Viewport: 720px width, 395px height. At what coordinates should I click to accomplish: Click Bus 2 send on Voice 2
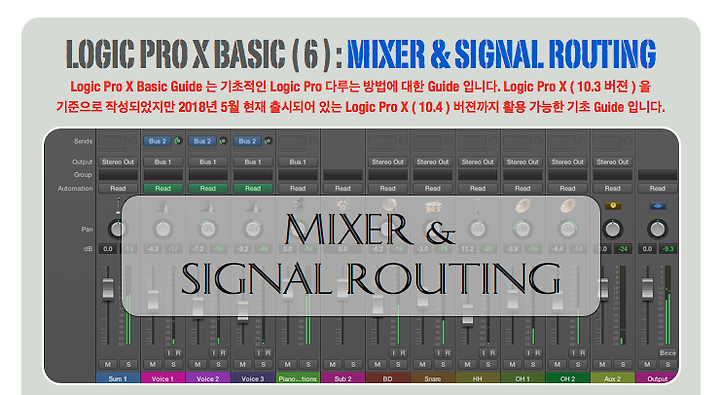[202, 141]
